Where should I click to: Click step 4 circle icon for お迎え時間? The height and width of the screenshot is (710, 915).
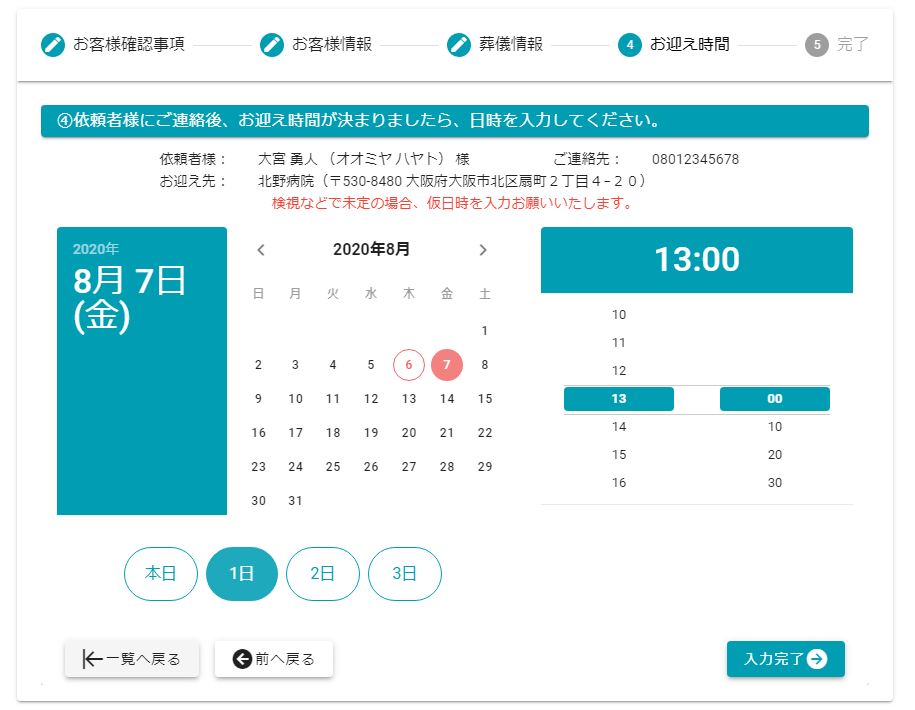click(x=629, y=45)
